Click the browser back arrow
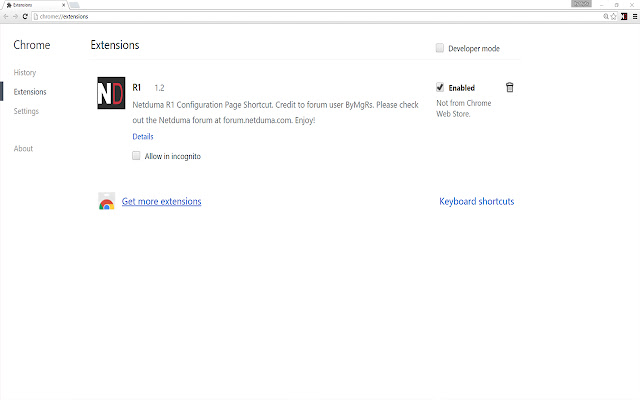The image size is (640, 400). point(6,16)
